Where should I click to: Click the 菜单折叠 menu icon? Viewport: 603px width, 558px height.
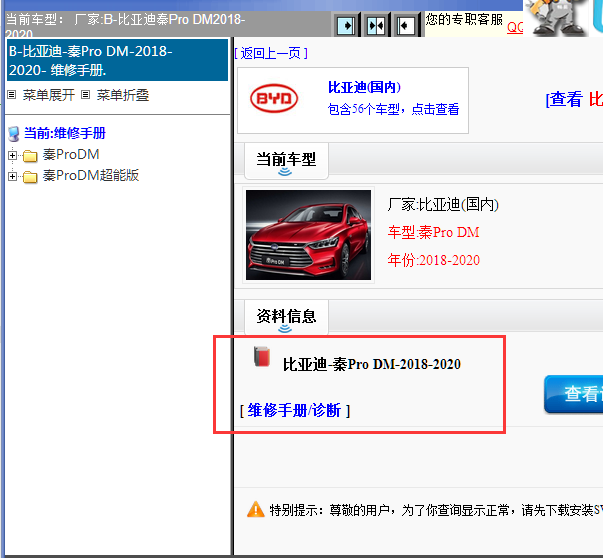[x=85, y=95]
